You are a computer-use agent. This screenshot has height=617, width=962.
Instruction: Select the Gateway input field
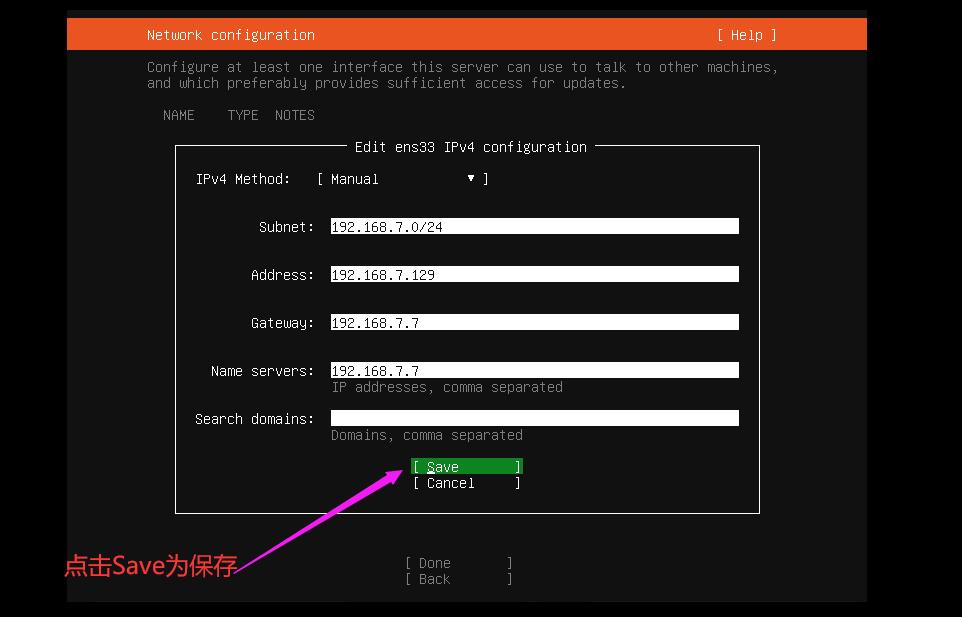[534, 323]
